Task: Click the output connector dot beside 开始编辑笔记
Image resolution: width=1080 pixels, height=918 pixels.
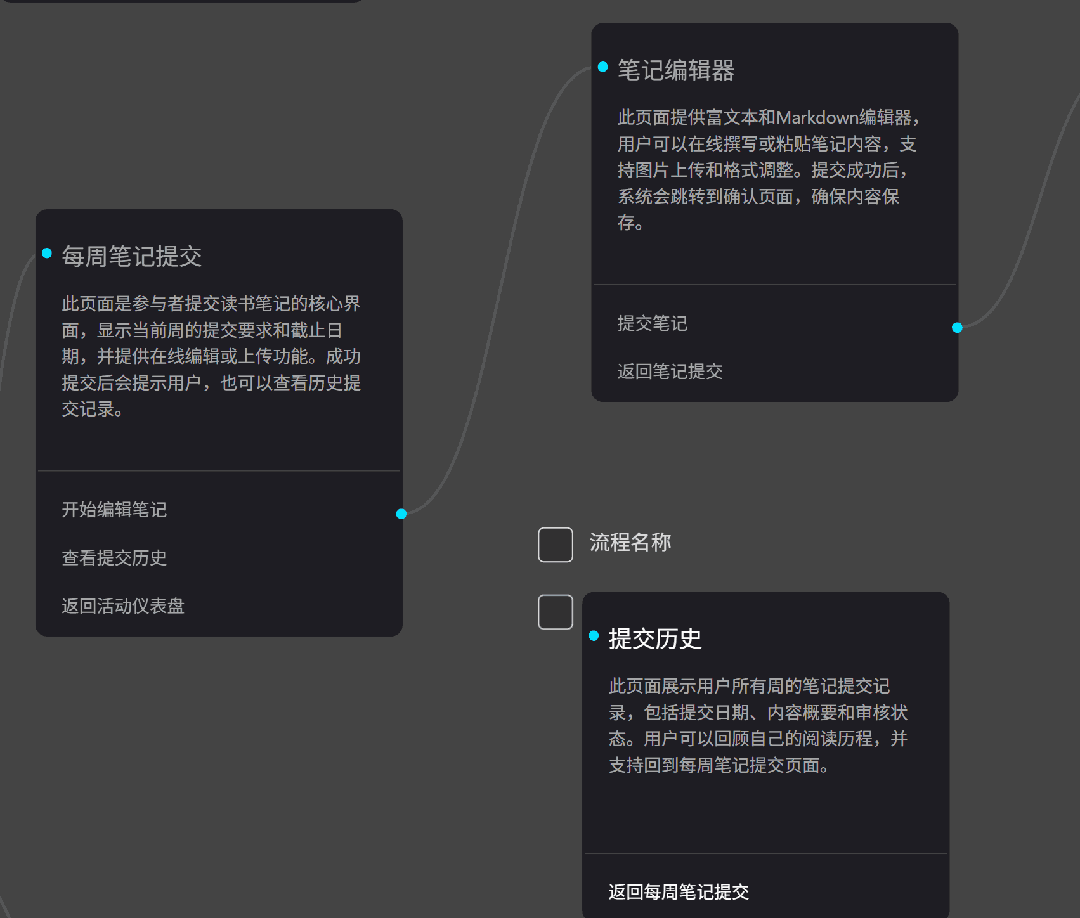Action: coord(401,514)
